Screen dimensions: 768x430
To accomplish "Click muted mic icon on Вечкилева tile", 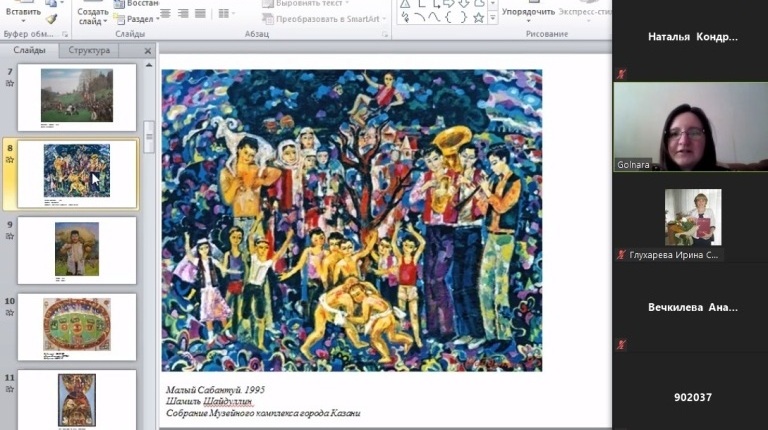I will (621, 345).
